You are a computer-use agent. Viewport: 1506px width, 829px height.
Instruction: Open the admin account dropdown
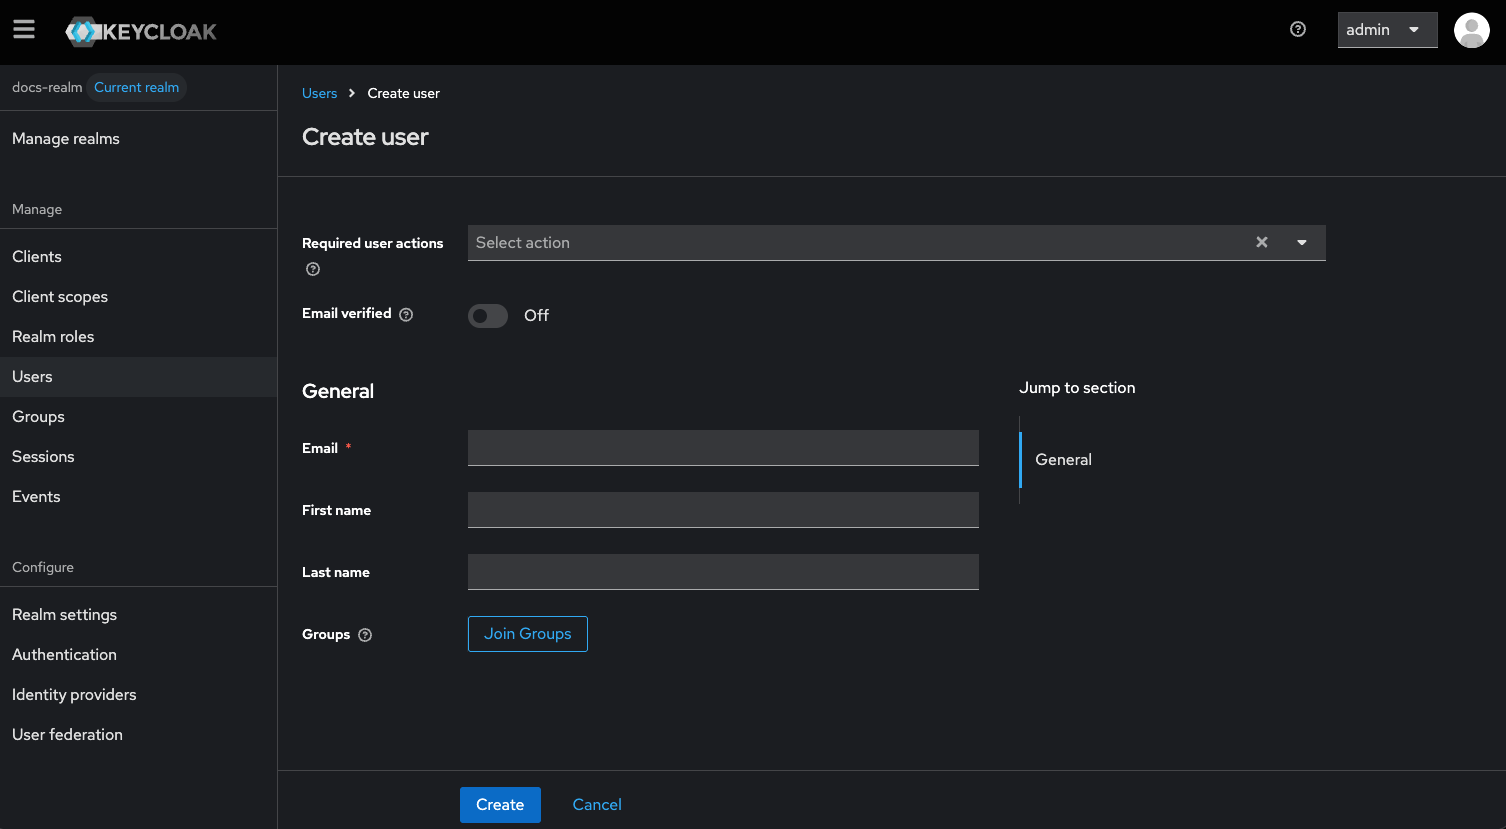point(1386,30)
